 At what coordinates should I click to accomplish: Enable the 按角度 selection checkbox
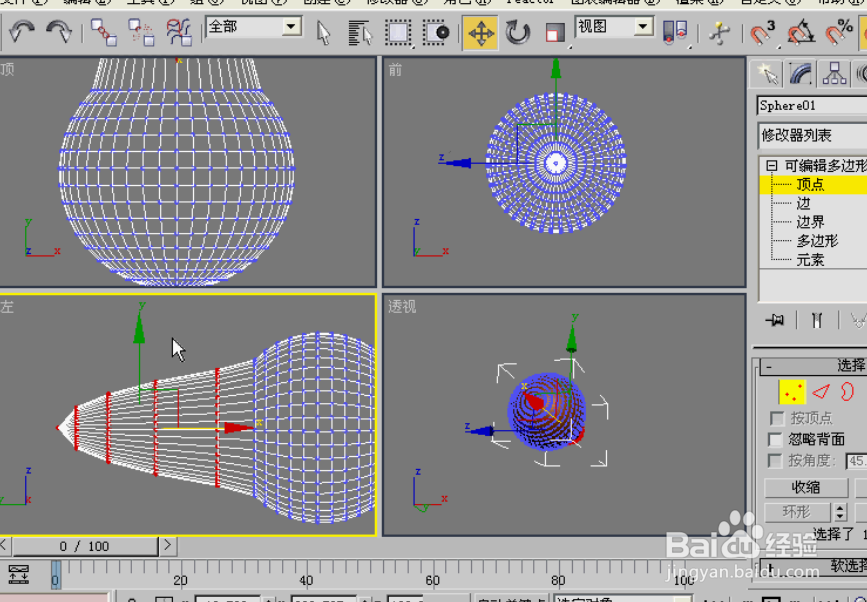(776, 460)
